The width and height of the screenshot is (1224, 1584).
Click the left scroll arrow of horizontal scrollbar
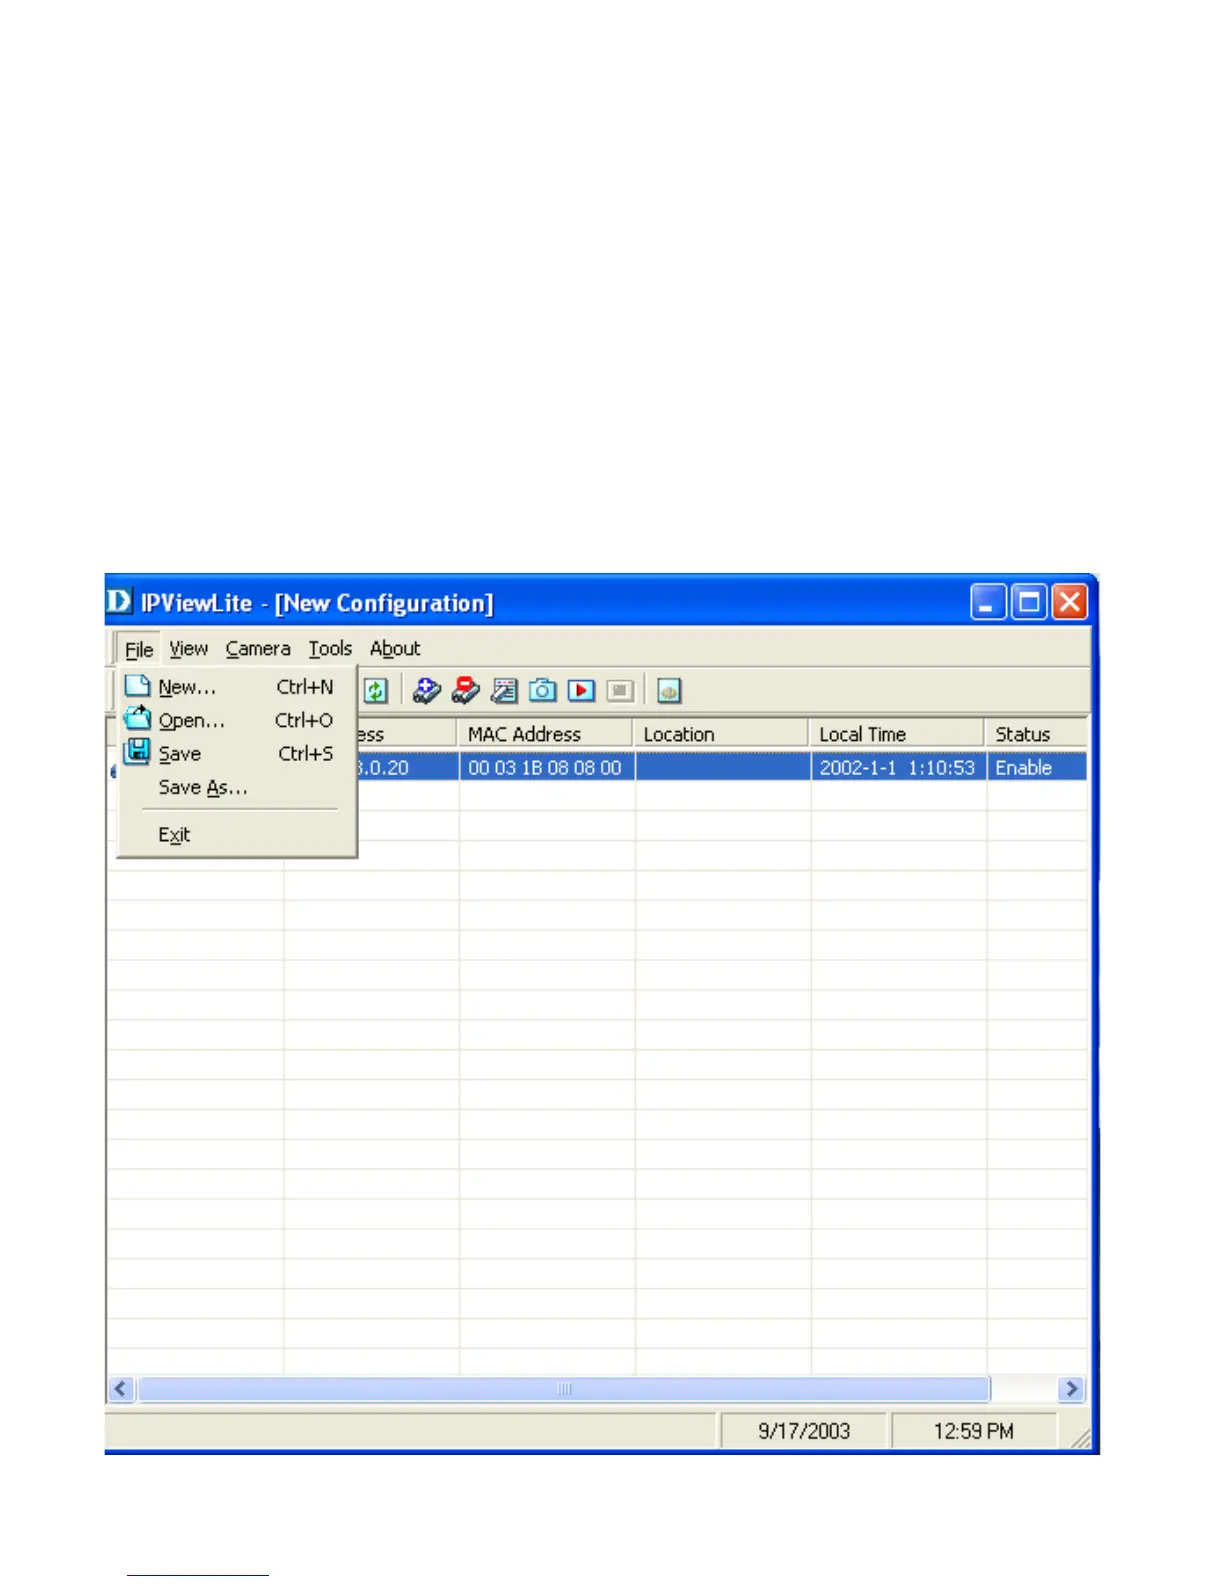(122, 1389)
